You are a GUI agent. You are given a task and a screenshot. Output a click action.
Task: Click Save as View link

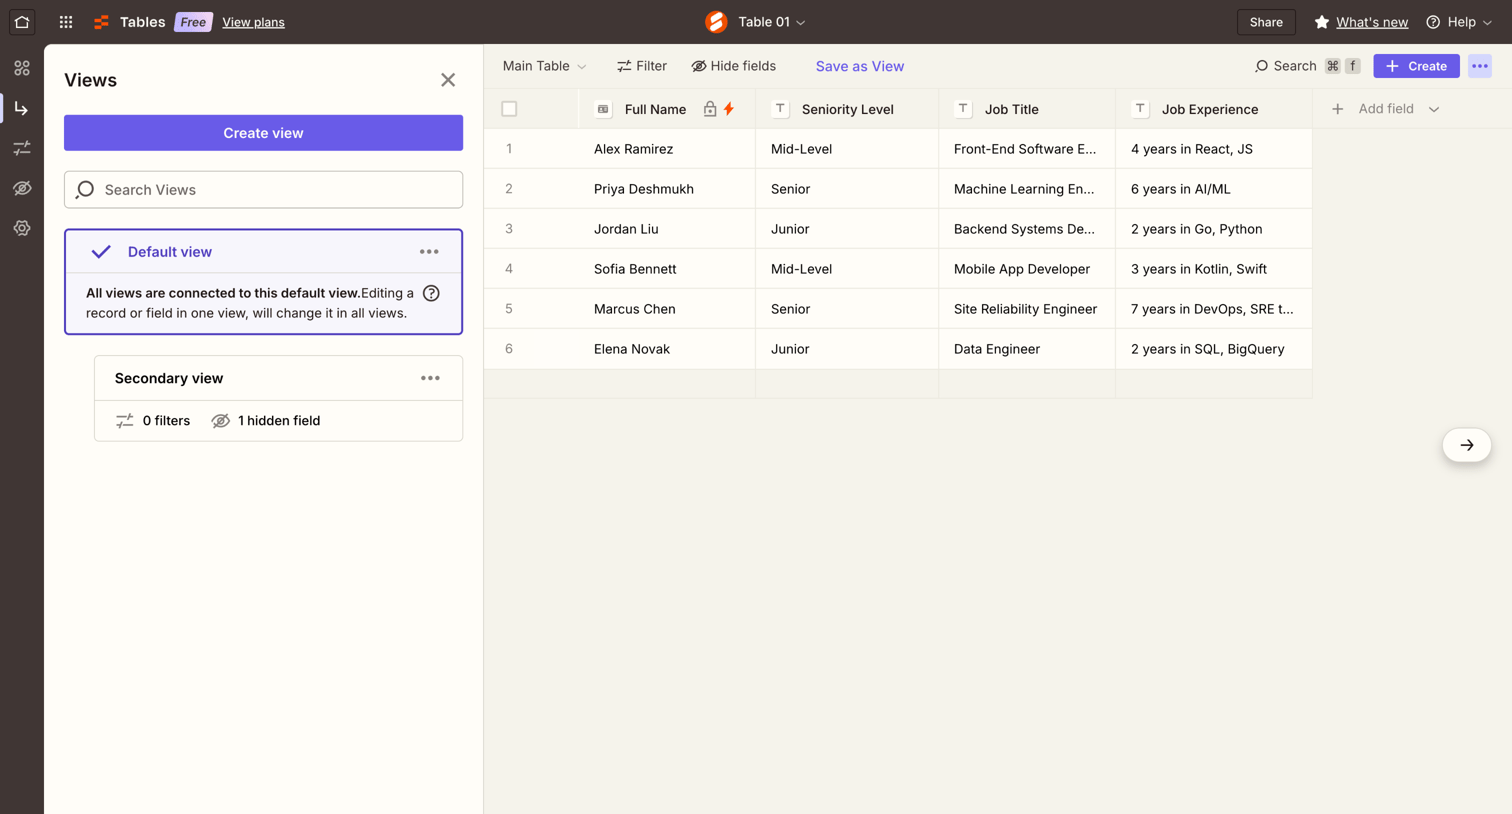860,66
